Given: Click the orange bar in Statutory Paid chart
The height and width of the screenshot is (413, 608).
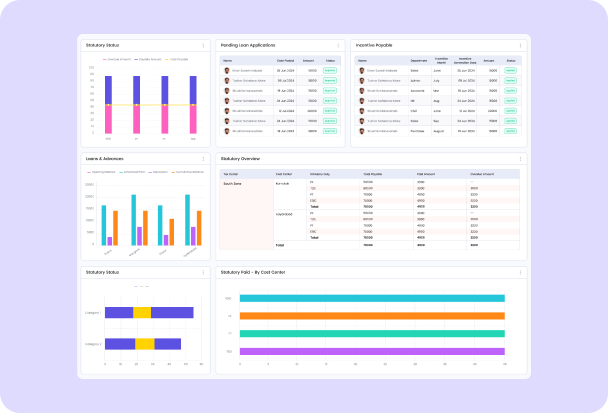Looking at the screenshot, I should (370, 316).
